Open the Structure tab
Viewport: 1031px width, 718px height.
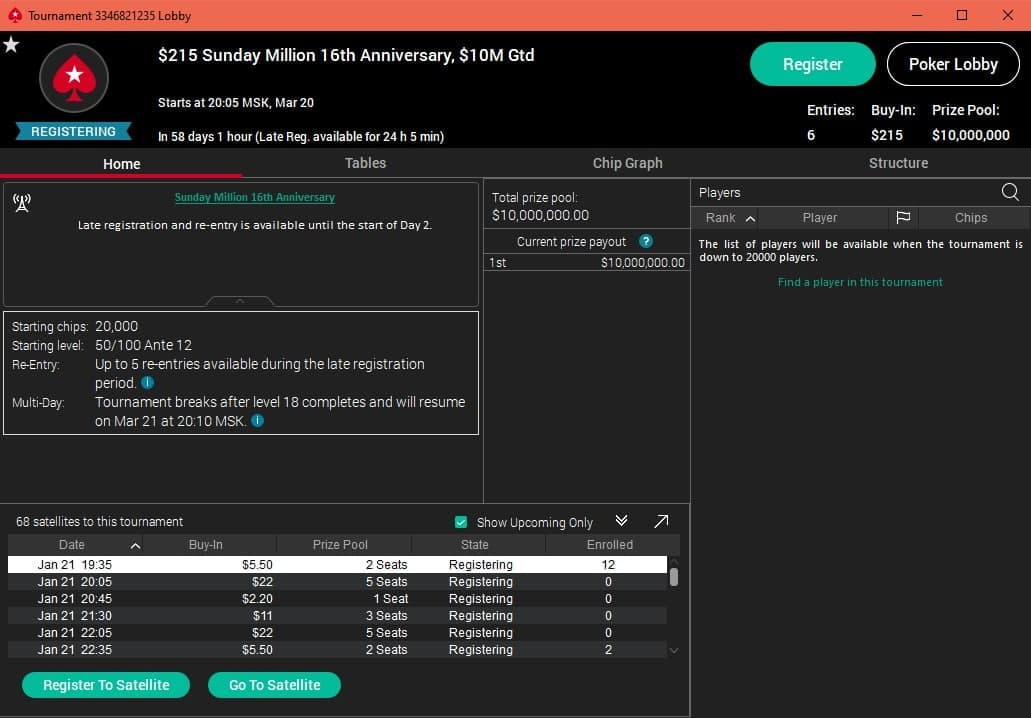point(898,163)
